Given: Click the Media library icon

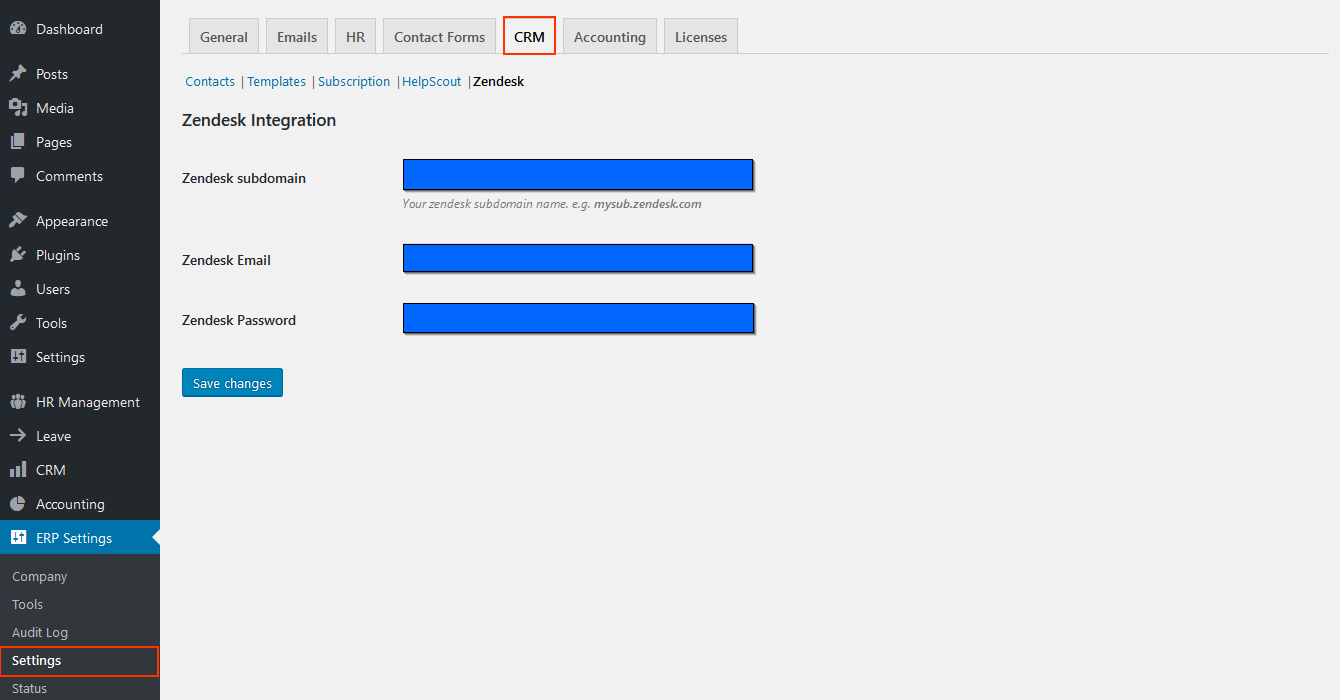Looking at the screenshot, I should [18, 108].
